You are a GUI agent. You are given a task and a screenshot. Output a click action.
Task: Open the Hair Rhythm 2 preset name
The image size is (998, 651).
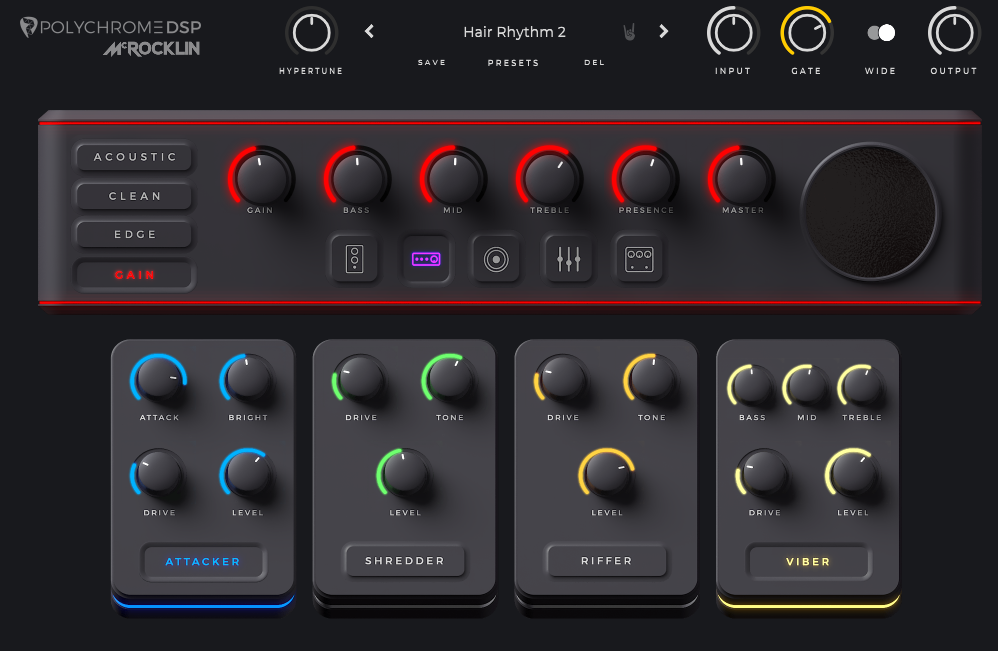pyautogui.click(x=514, y=32)
